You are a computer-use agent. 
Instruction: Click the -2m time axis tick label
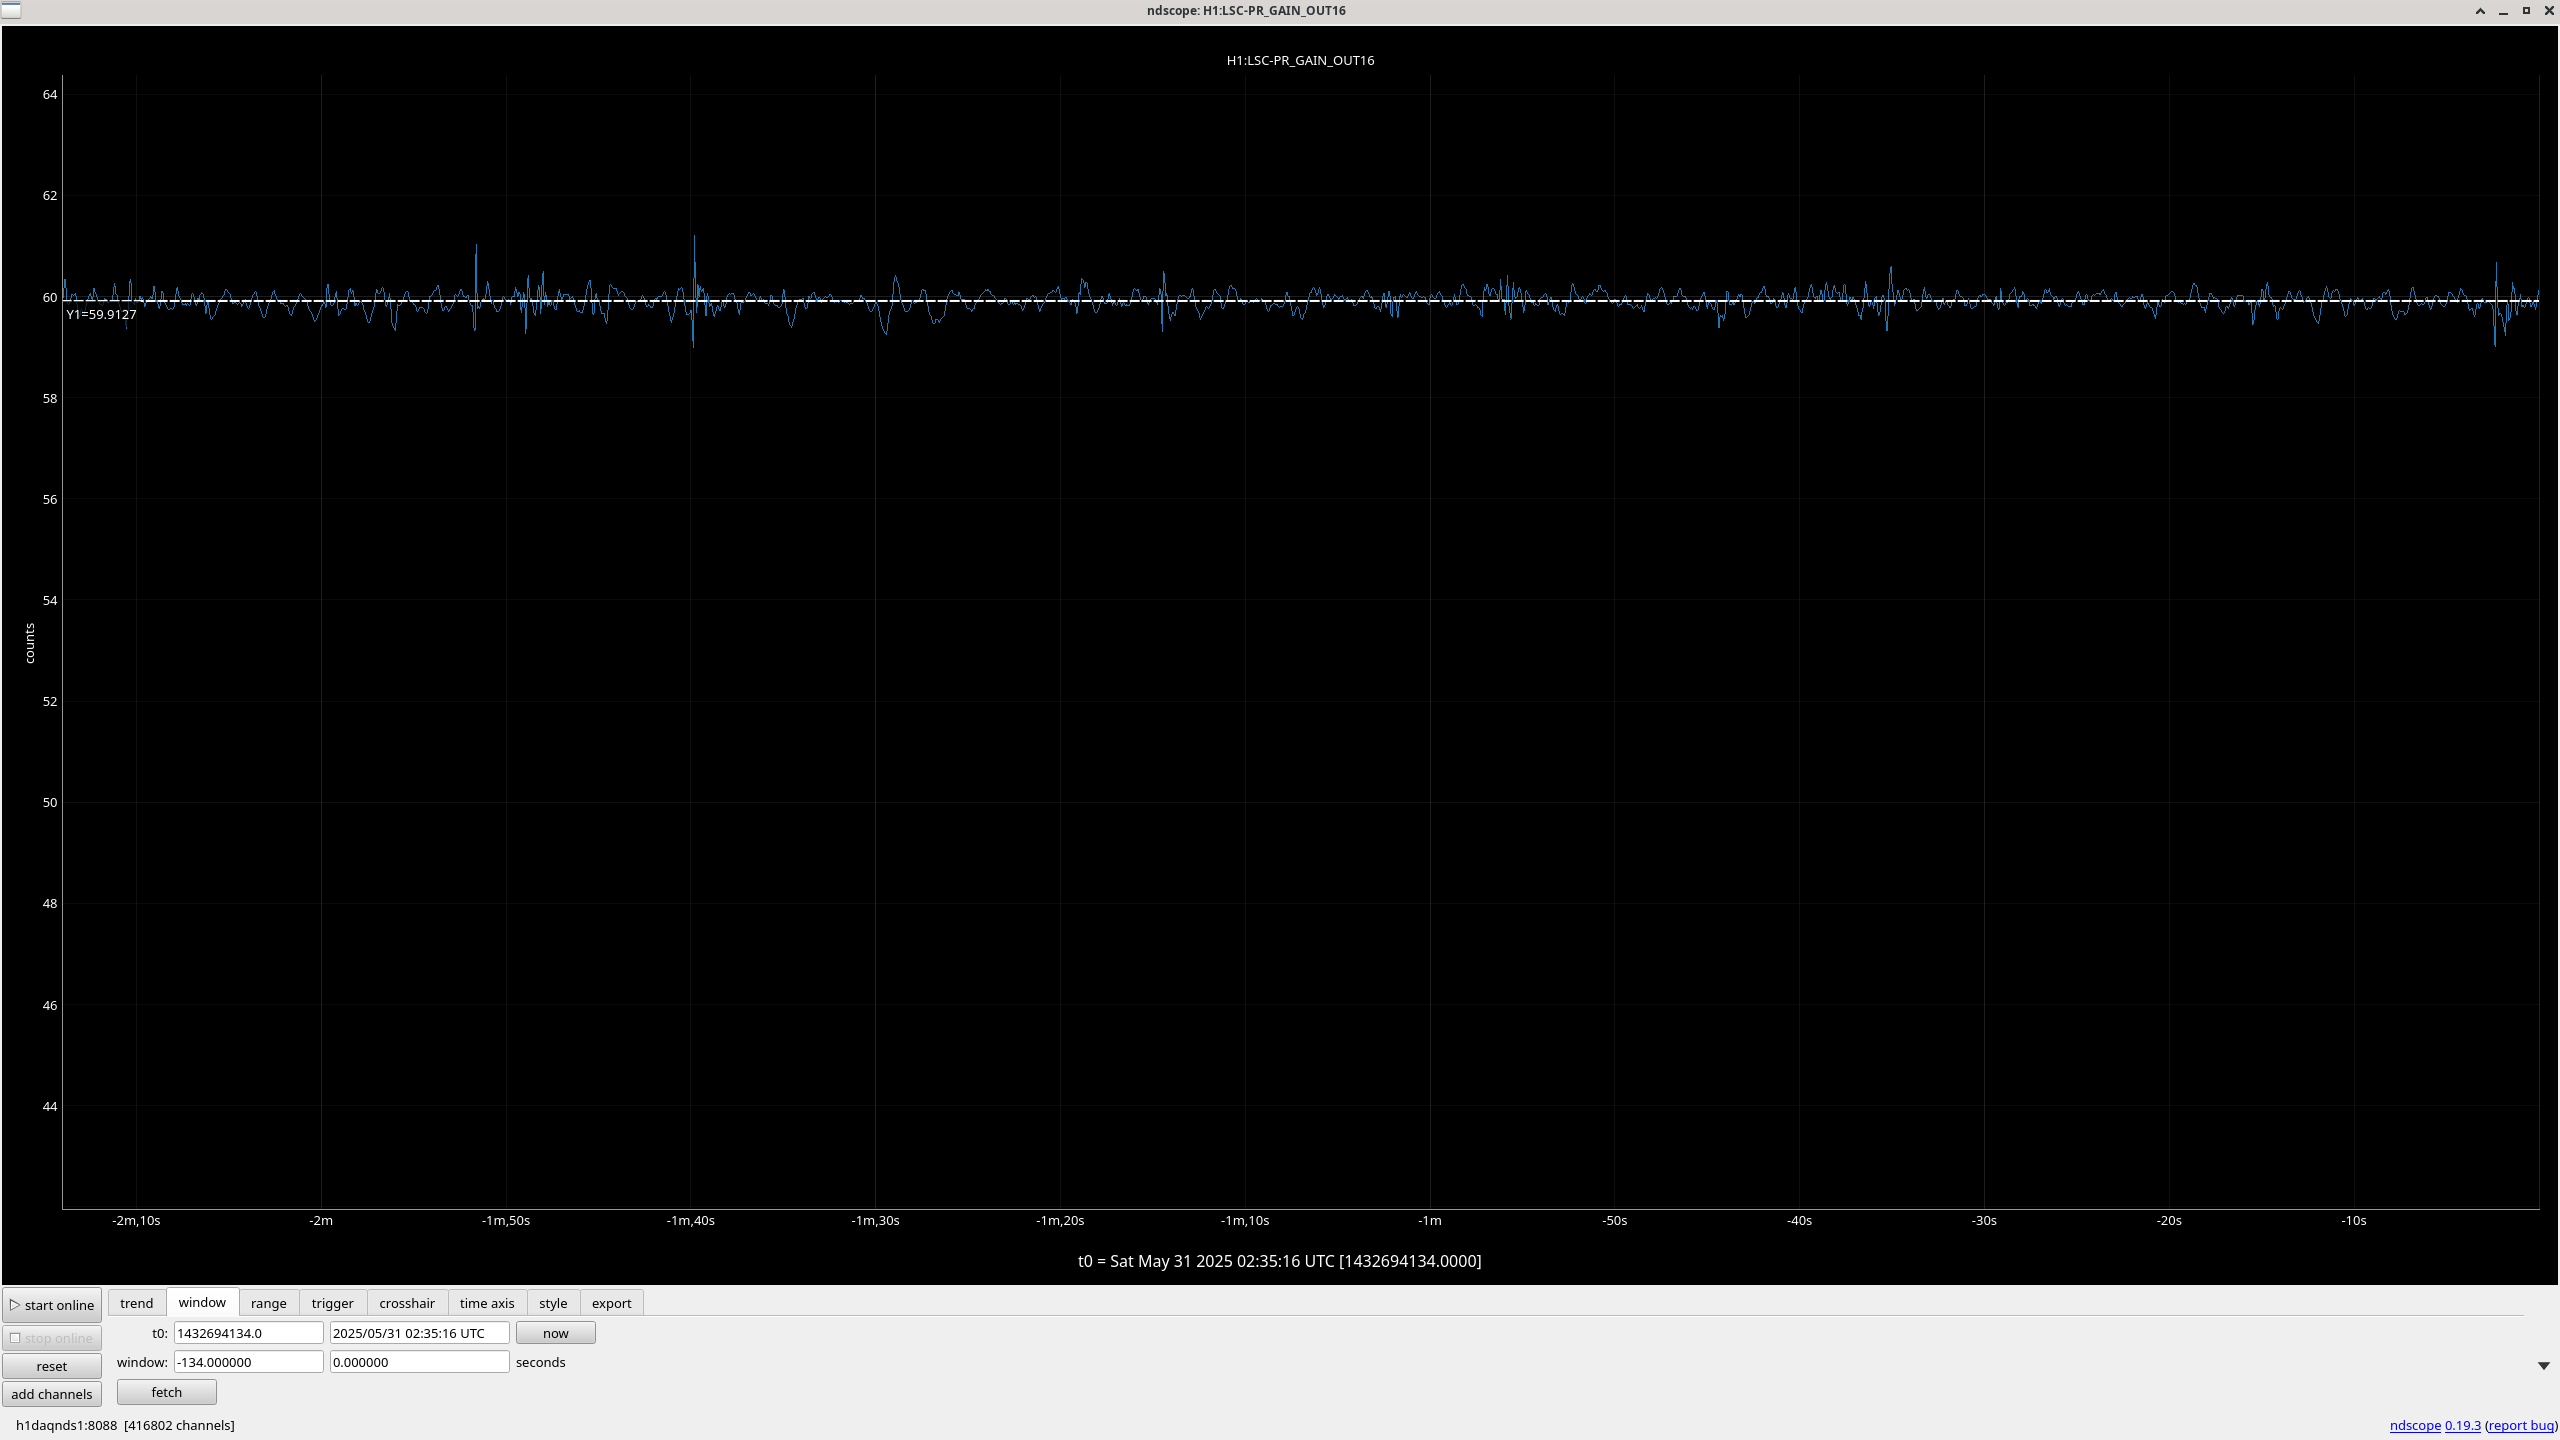click(321, 1220)
